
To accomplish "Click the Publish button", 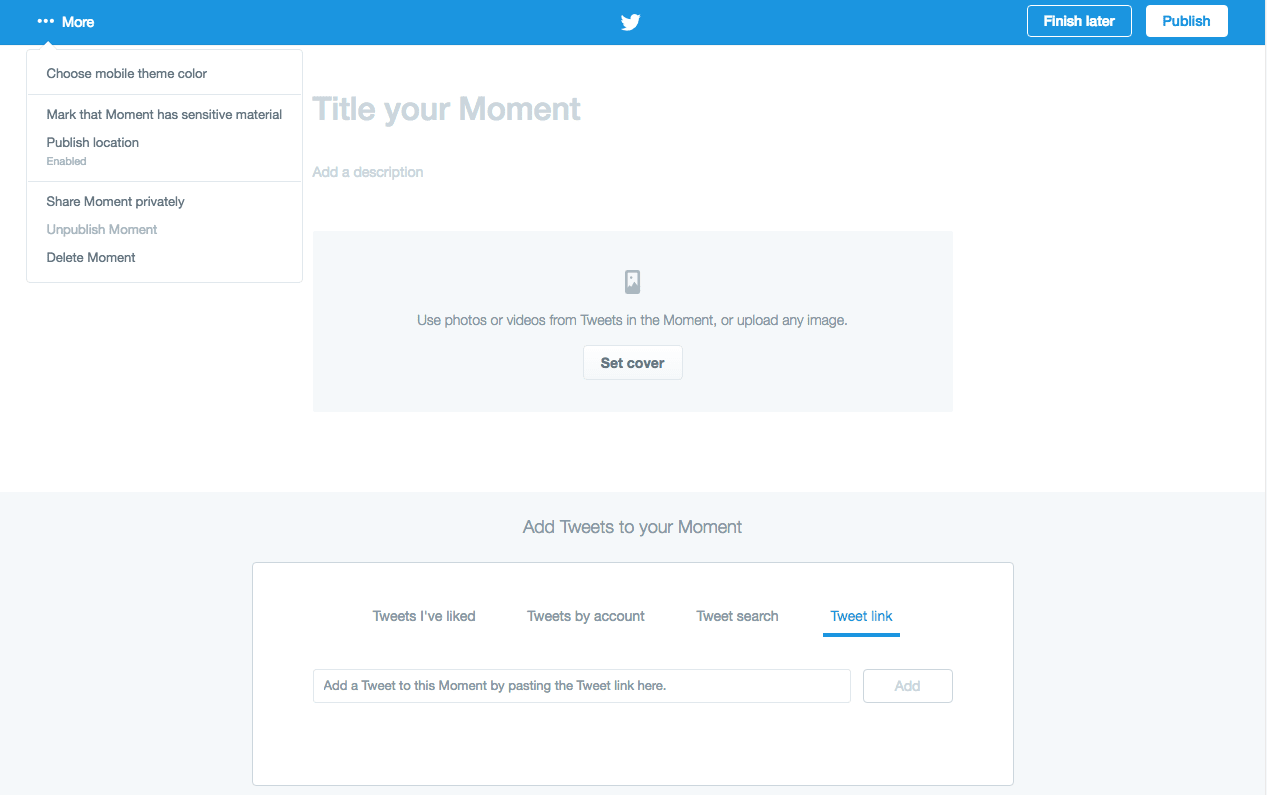I will (x=1186, y=21).
